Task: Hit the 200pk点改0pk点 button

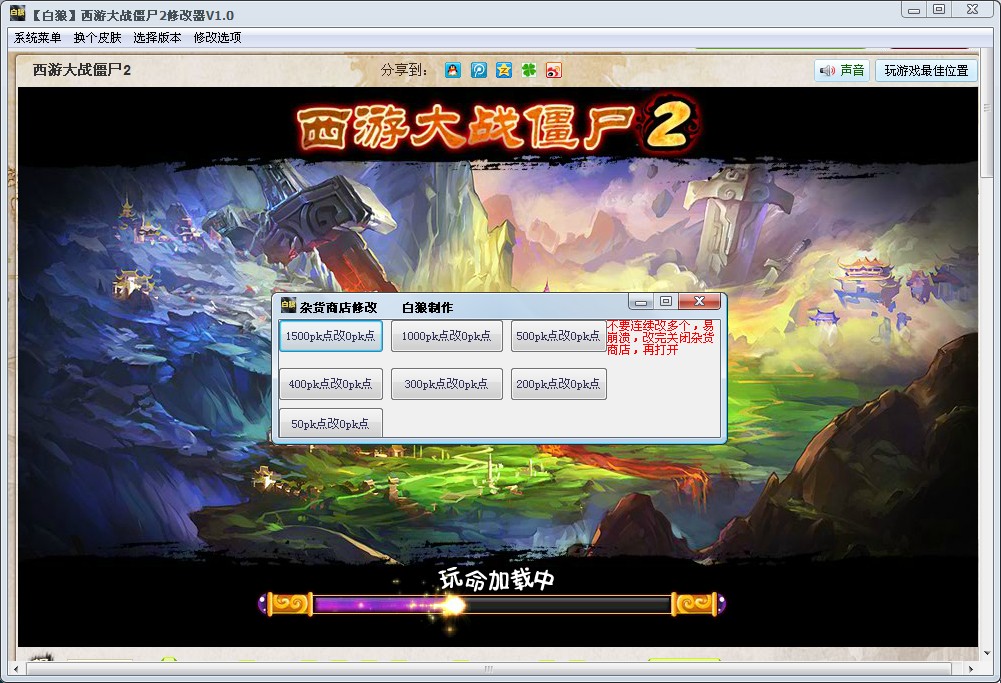Action: click(x=558, y=384)
